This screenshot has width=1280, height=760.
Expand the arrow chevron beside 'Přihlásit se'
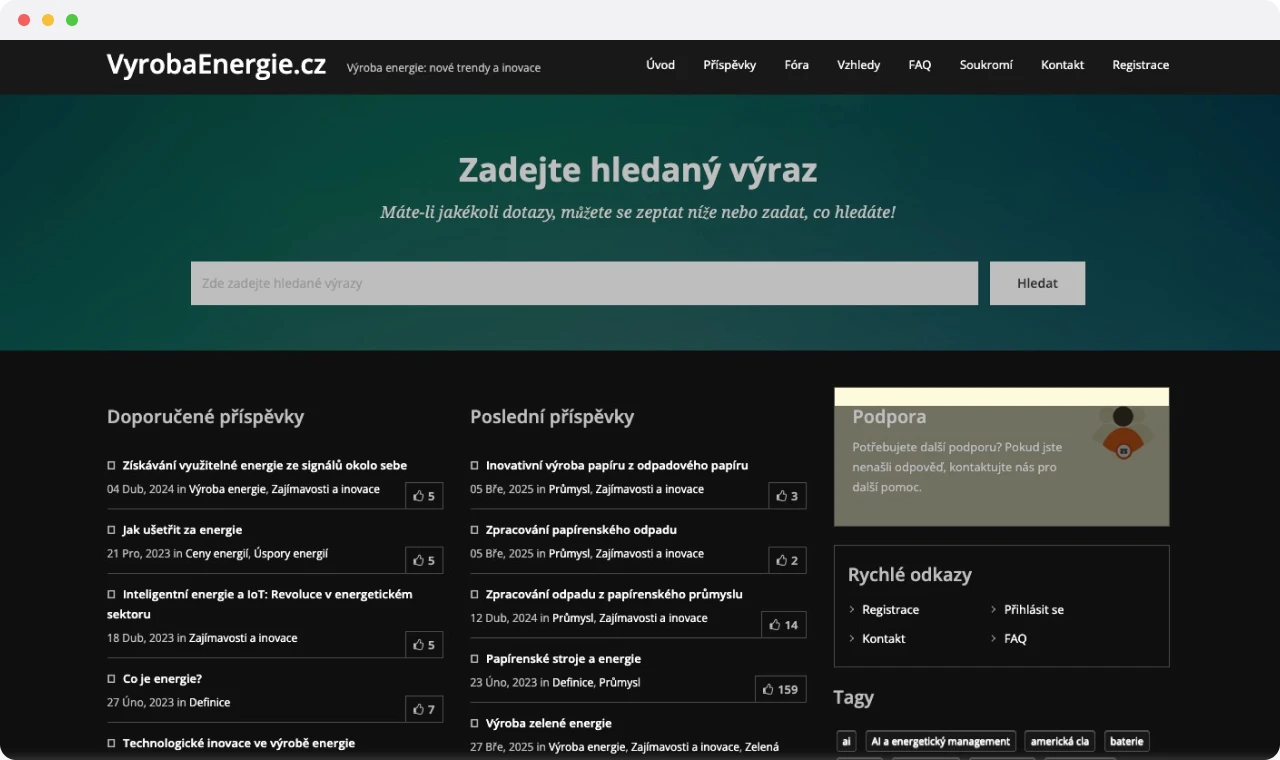pyautogui.click(x=994, y=609)
